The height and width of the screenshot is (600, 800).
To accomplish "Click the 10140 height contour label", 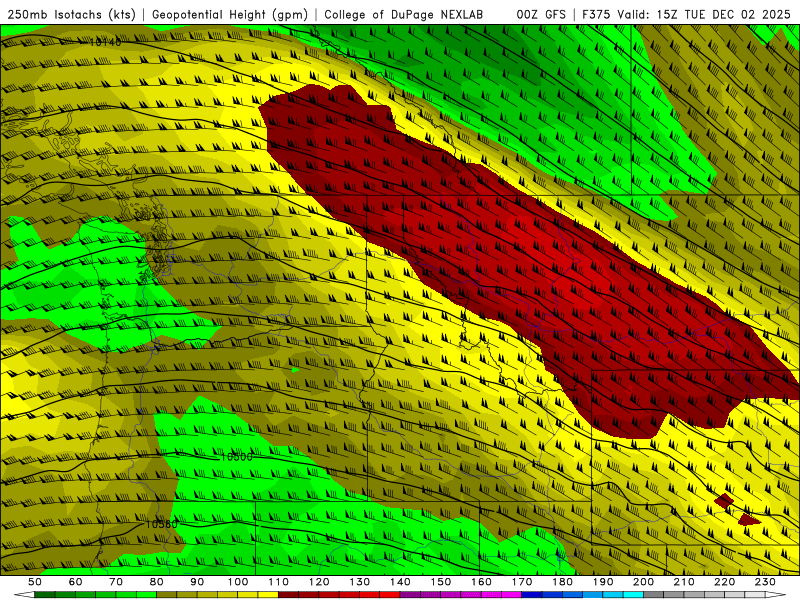I will (106, 42).
